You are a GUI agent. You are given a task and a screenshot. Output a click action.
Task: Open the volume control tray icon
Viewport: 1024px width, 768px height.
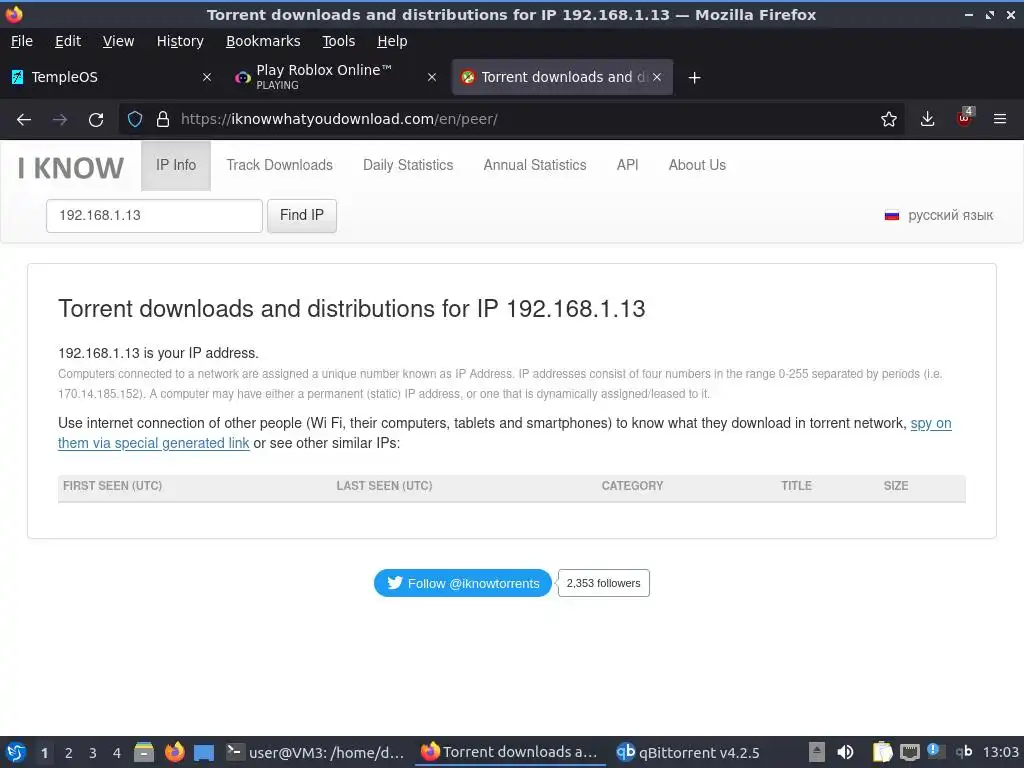(845, 752)
